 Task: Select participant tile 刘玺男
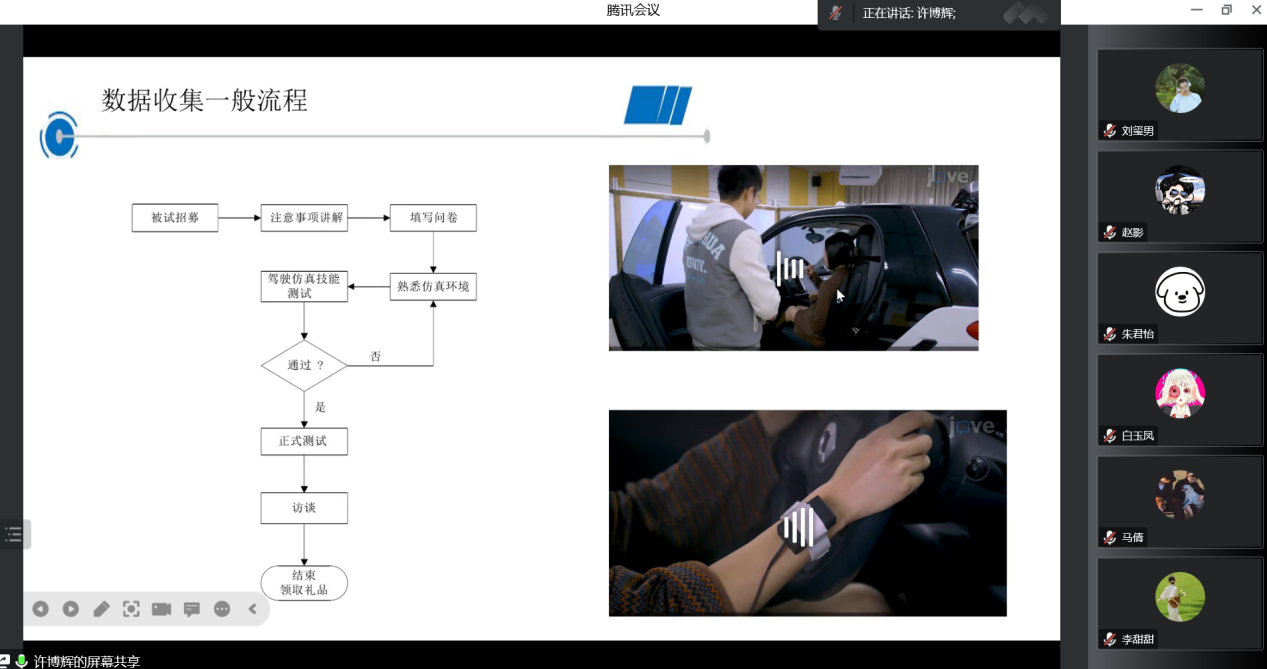pyautogui.click(x=1180, y=94)
